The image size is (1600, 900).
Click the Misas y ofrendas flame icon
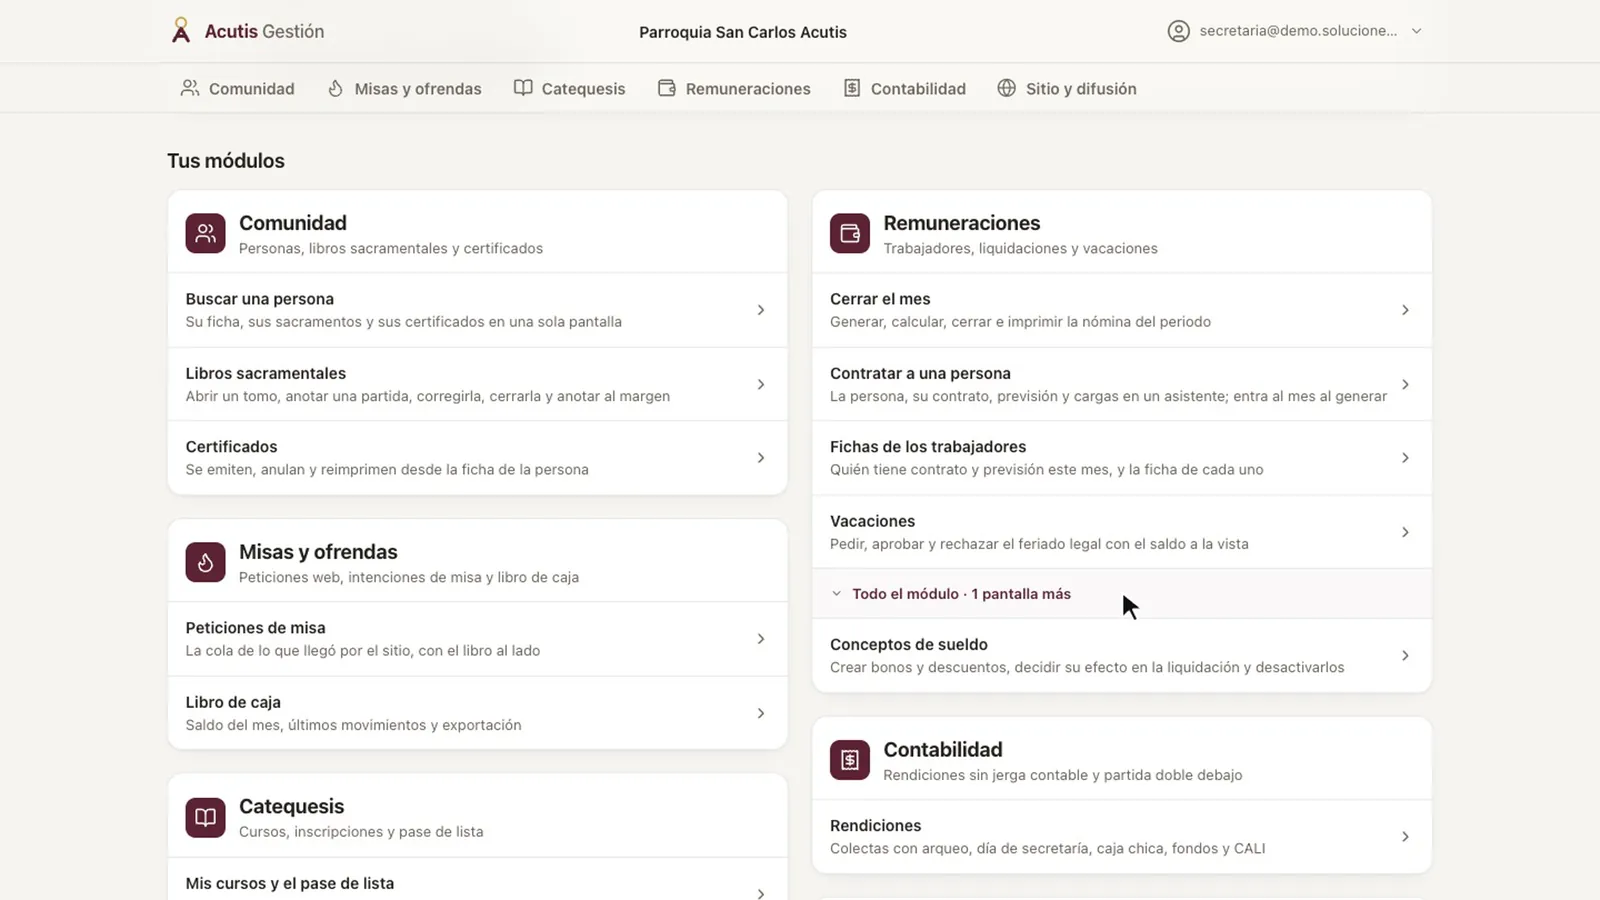[205, 562]
